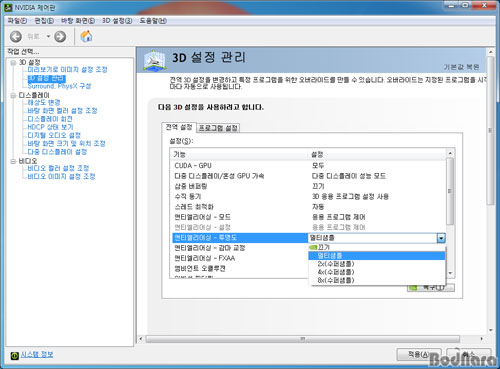Select the CUDA - GPU setting row

click(x=309, y=166)
